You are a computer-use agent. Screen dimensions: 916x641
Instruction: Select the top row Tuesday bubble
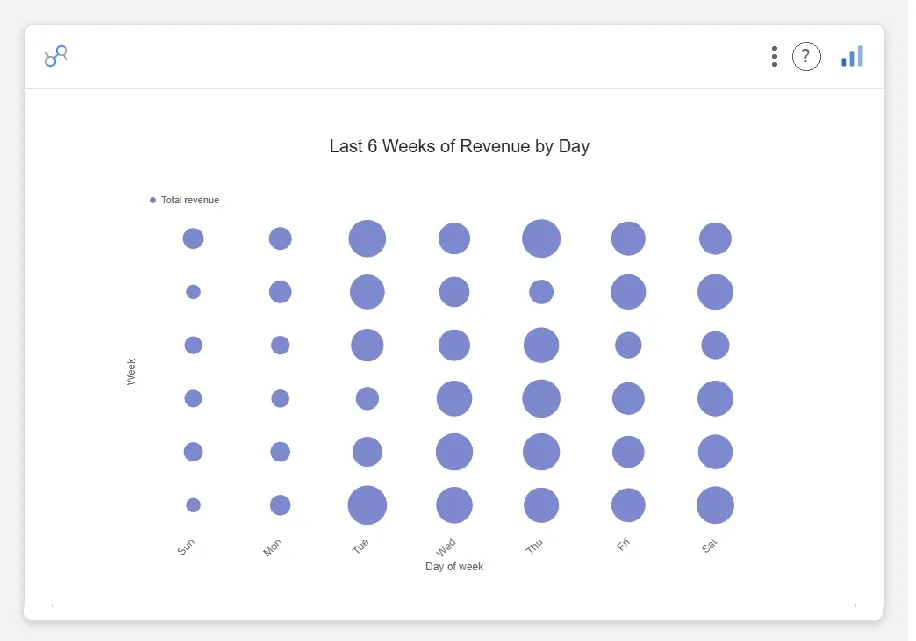tap(367, 238)
